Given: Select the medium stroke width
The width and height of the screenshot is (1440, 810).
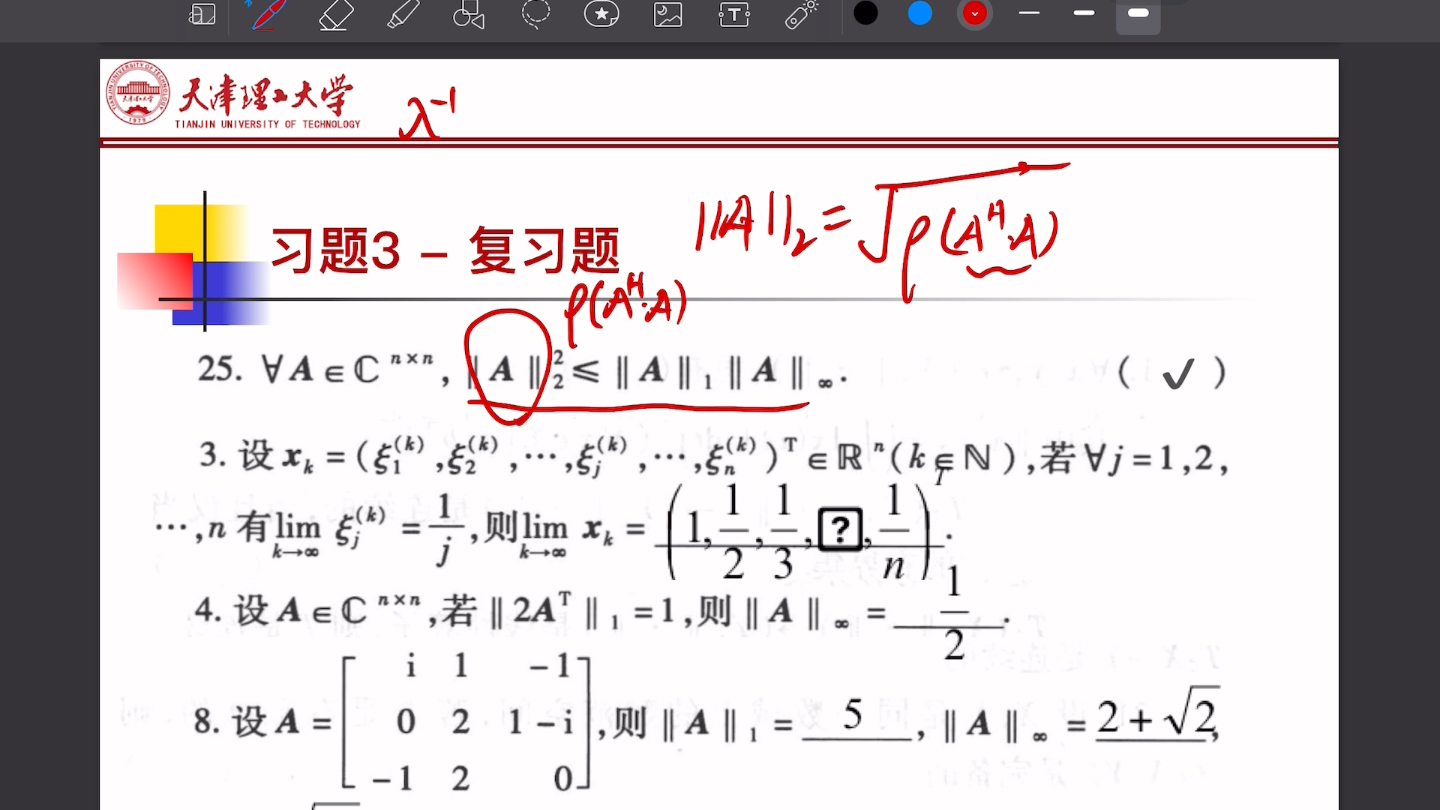Looking at the screenshot, I should point(1084,13).
